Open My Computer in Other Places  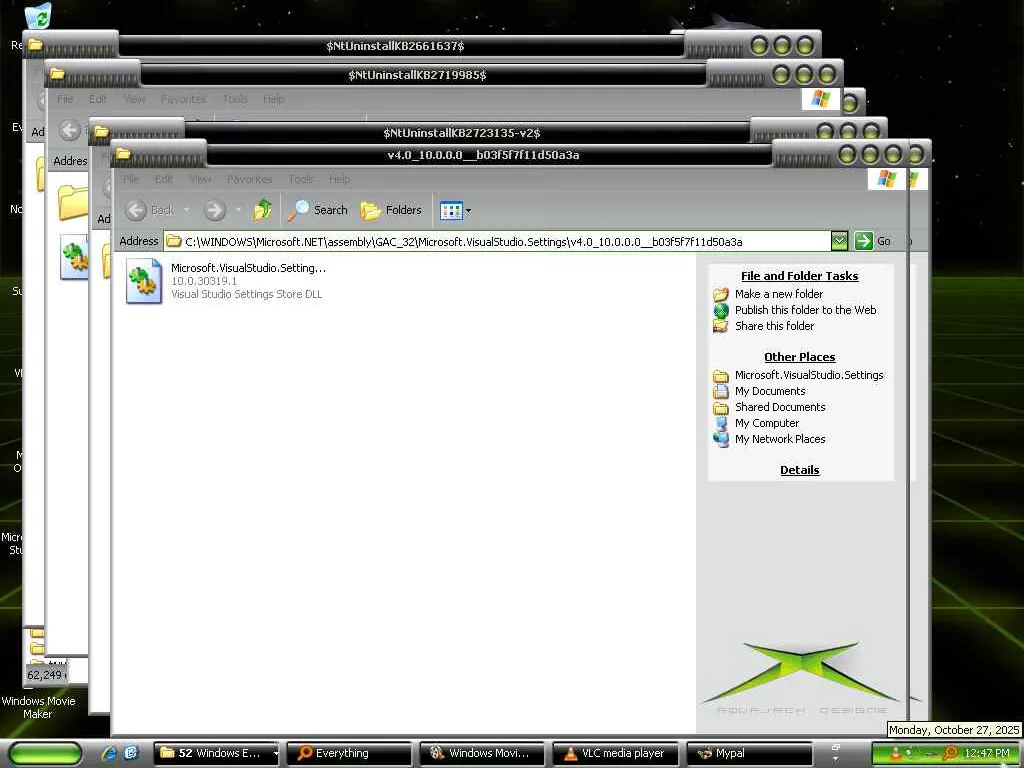tap(767, 423)
